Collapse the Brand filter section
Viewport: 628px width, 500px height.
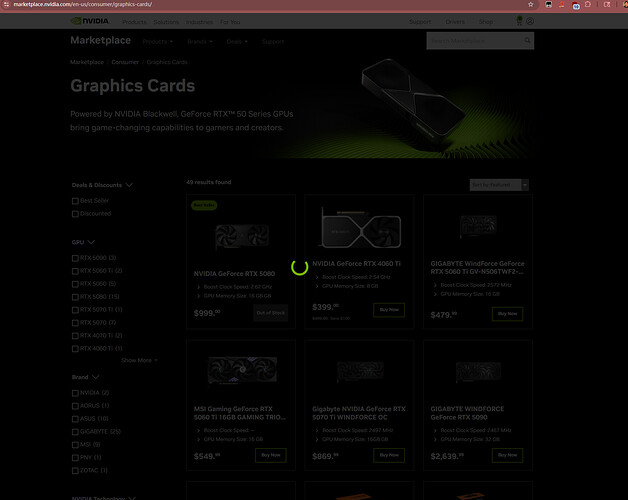point(85,377)
